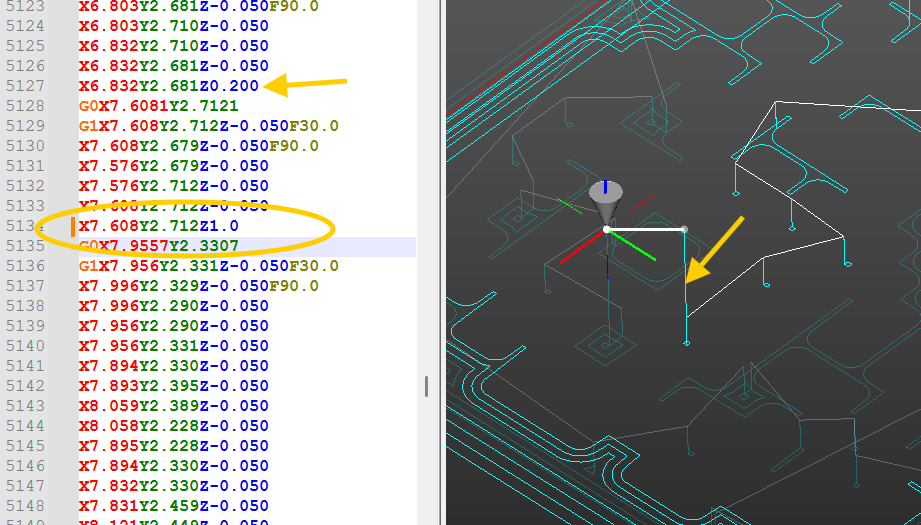Viewport: 921px width, 525px height.
Task: Click the orange bookmark marker on line 5134
Action: (x=73, y=226)
